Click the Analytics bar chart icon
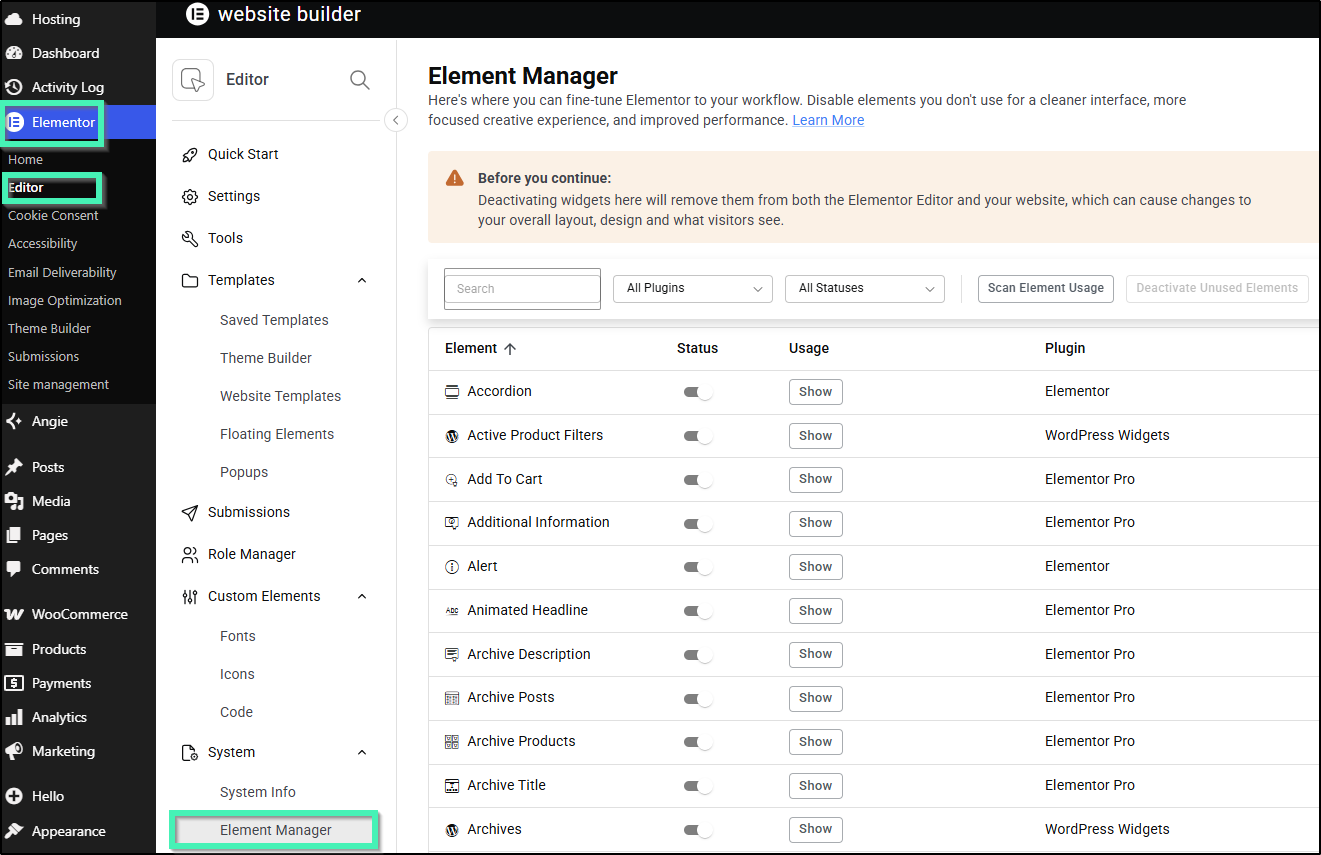Image resolution: width=1321 pixels, height=855 pixels. coord(14,717)
